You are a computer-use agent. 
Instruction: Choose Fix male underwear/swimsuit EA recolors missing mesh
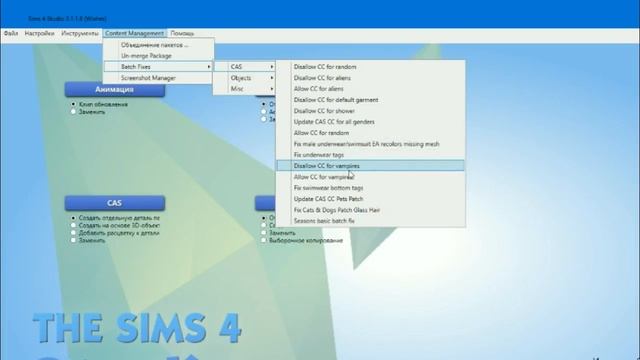[371, 144]
